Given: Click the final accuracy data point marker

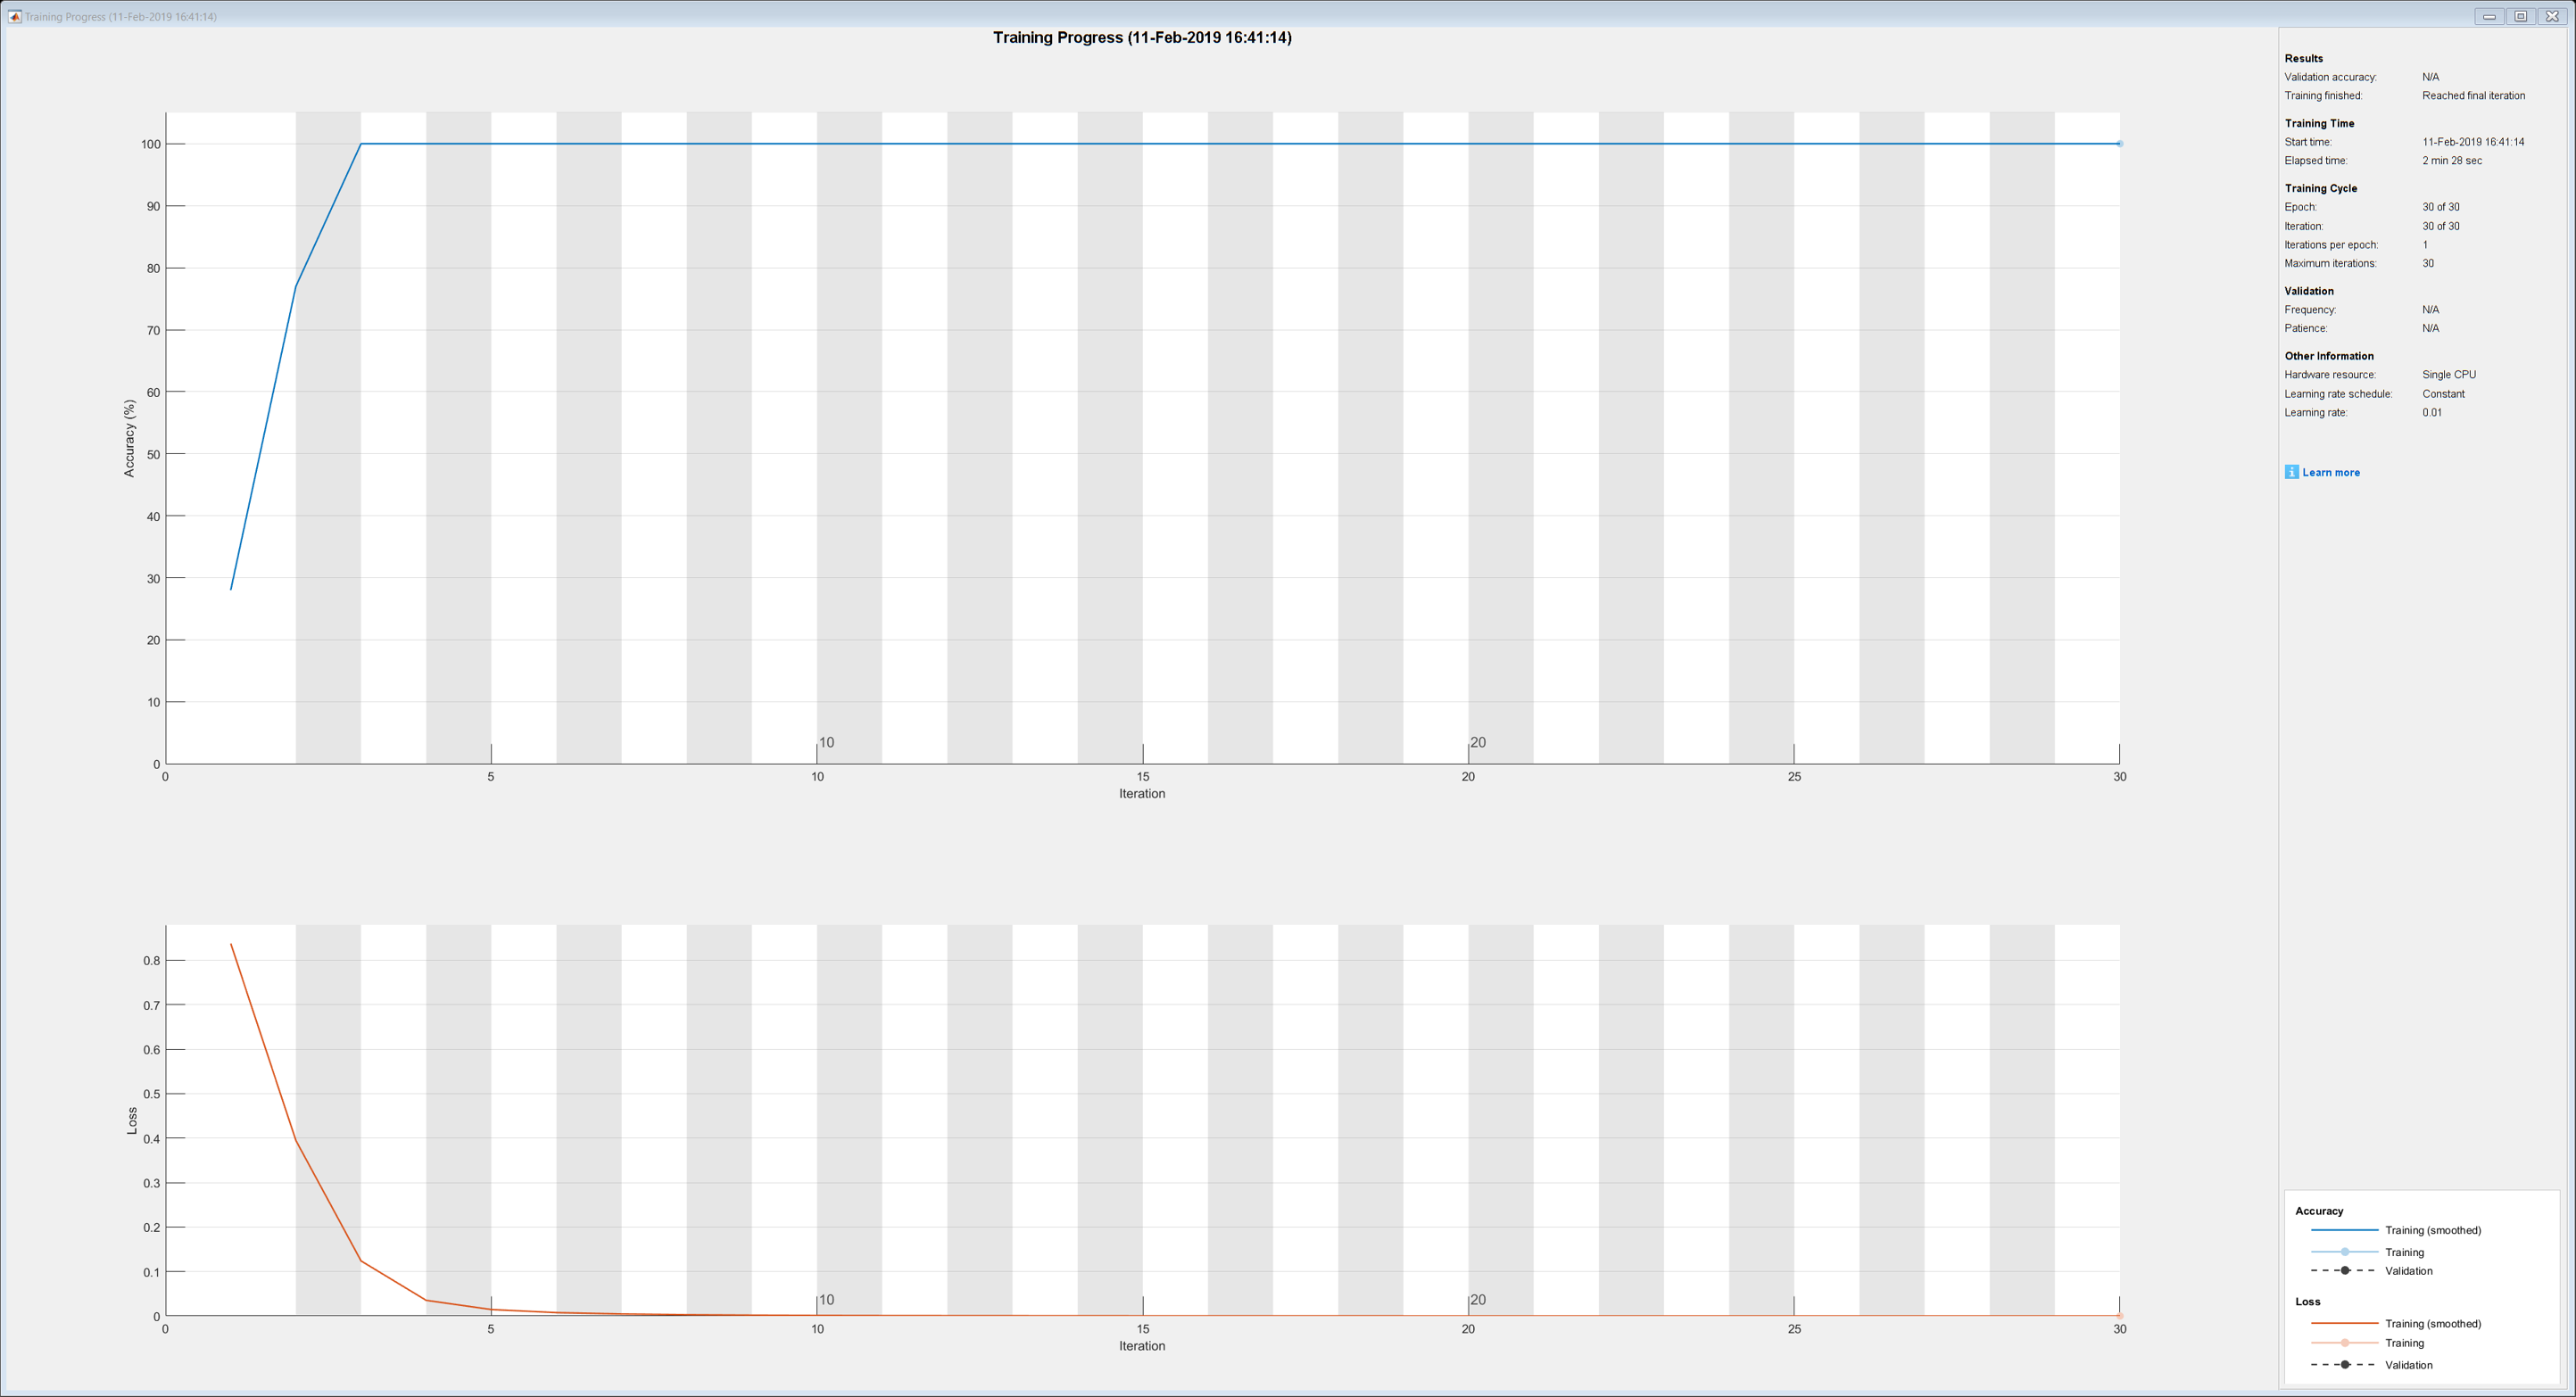Looking at the screenshot, I should 2119,144.
